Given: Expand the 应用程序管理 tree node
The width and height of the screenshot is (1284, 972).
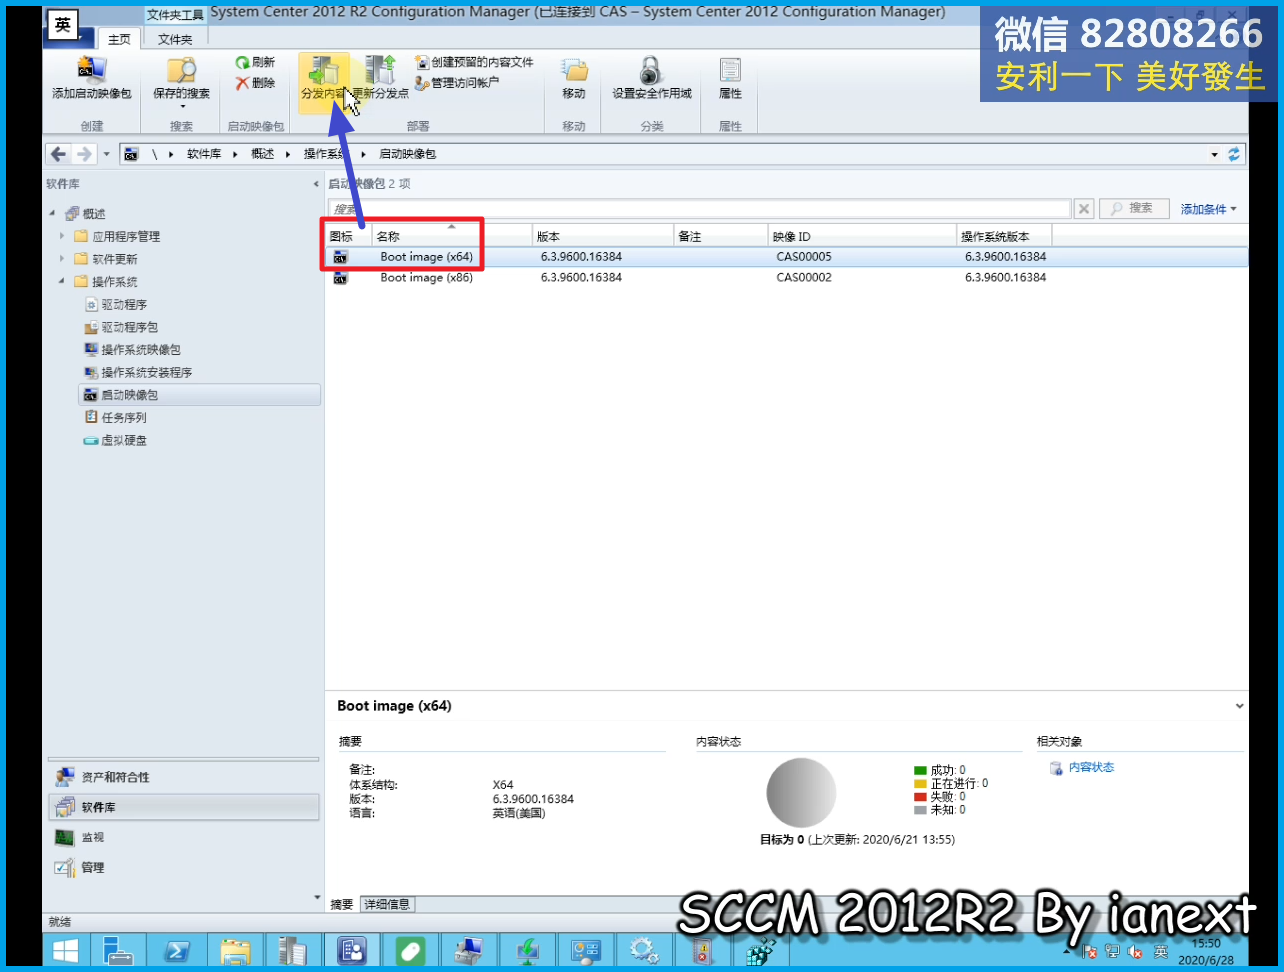Looking at the screenshot, I should [x=62, y=237].
